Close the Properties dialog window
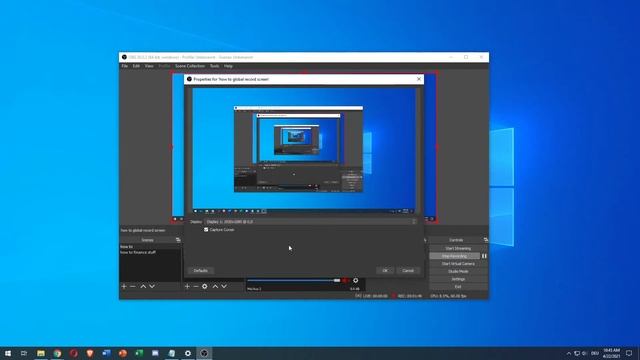The image size is (640, 360). pos(419,79)
